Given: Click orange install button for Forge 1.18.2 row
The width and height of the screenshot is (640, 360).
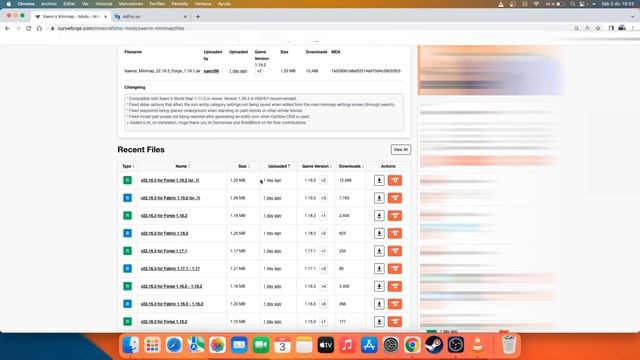Looking at the screenshot, I should pyautogui.click(x=395, y=216).
